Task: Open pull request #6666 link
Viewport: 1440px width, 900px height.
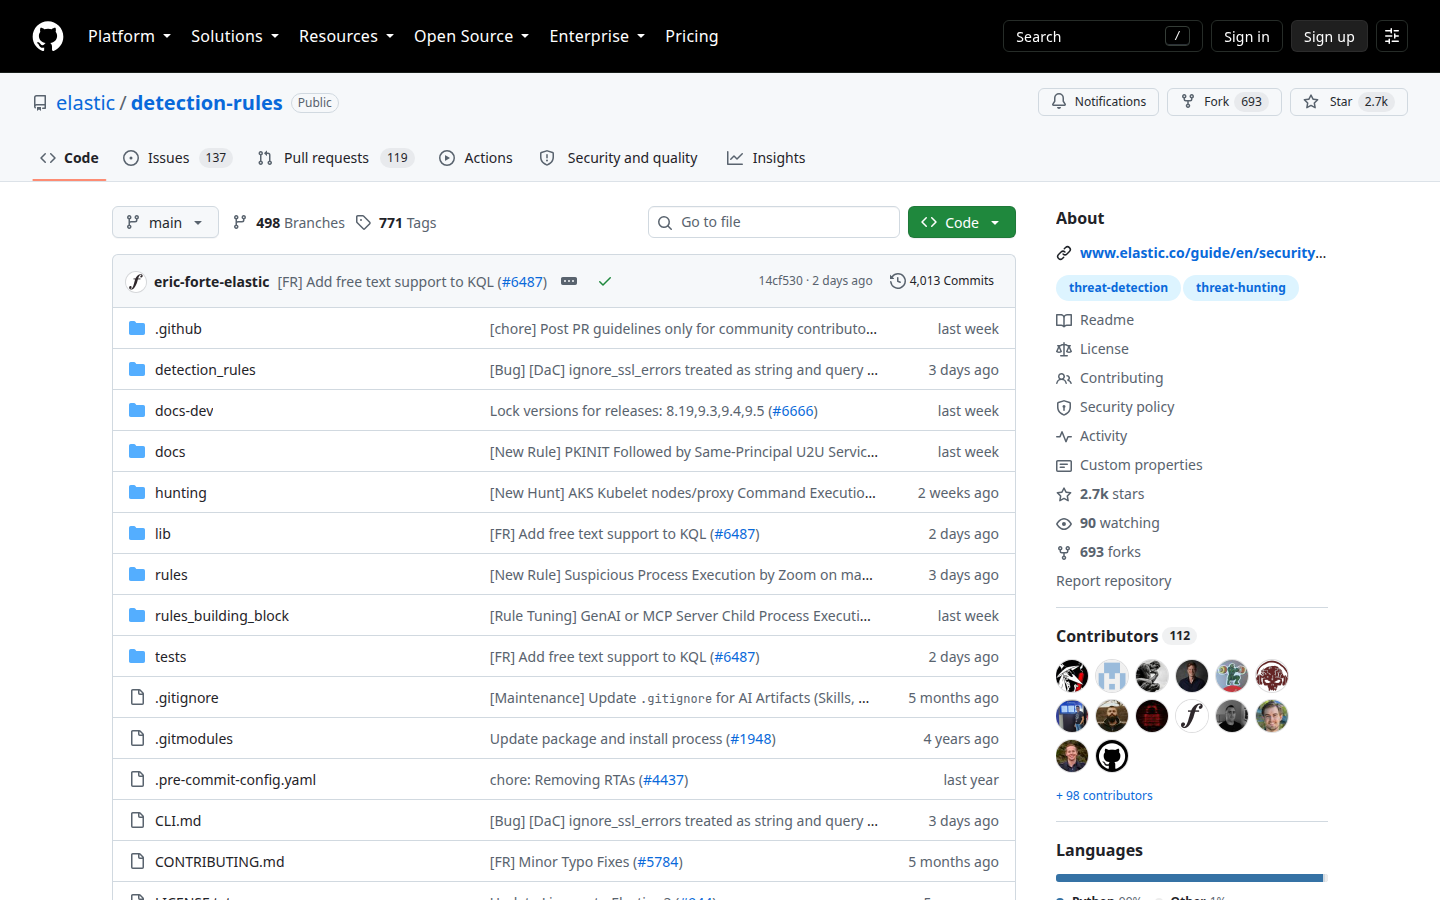Action: (792, 411)
